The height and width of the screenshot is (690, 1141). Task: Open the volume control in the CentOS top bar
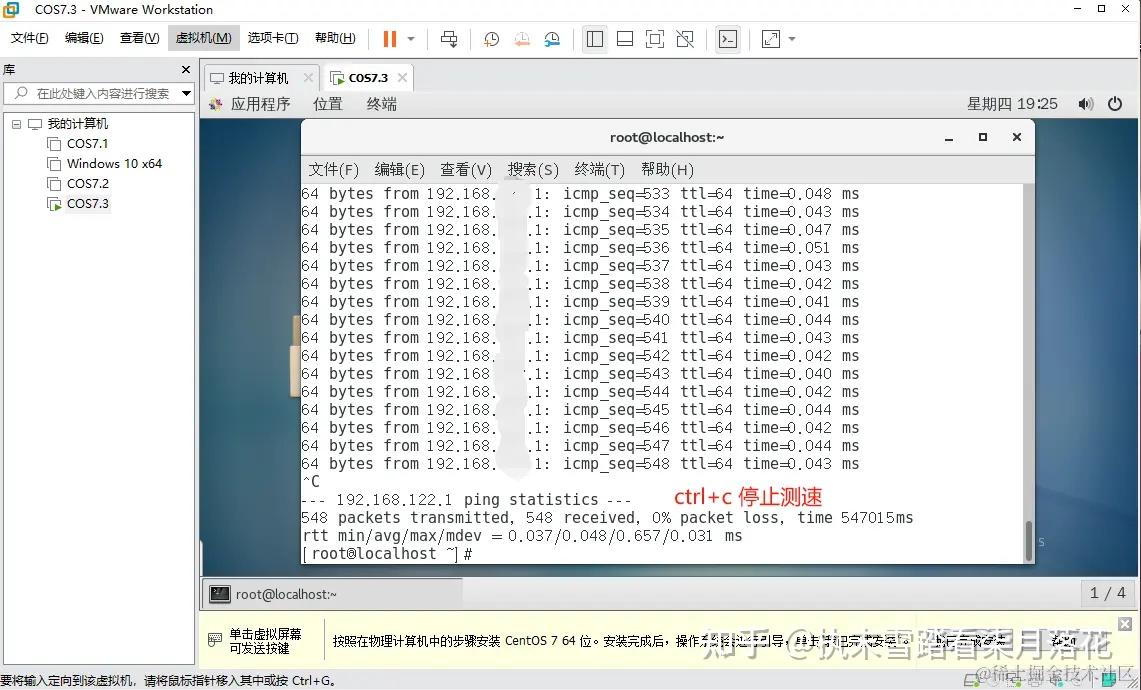point(1086,102)
